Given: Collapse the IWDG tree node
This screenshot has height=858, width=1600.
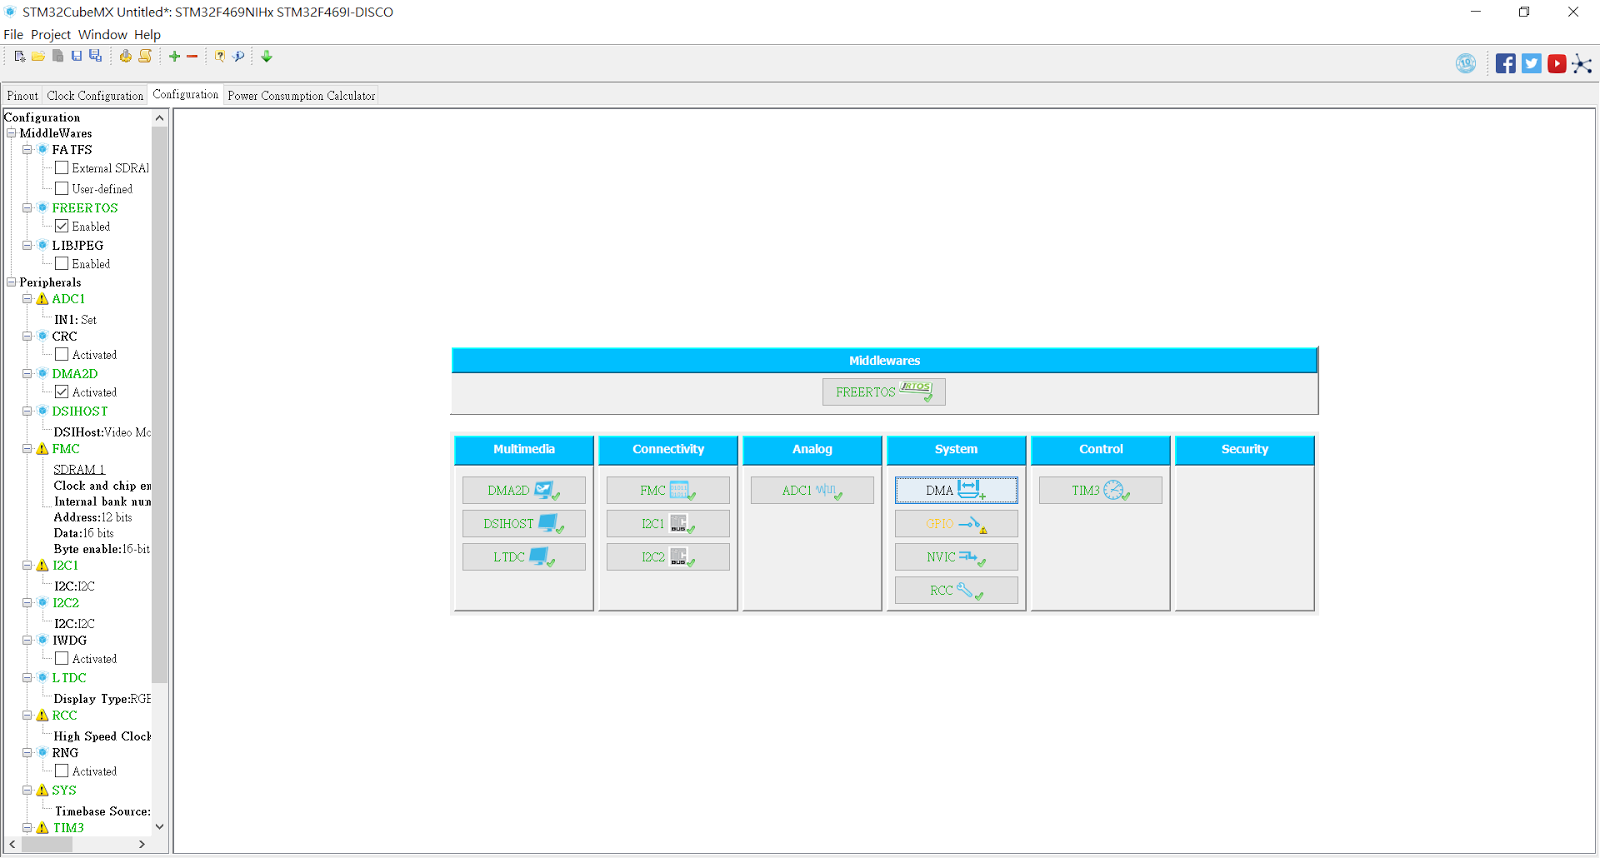Looking at the screenshot, I should click(27, 640).
